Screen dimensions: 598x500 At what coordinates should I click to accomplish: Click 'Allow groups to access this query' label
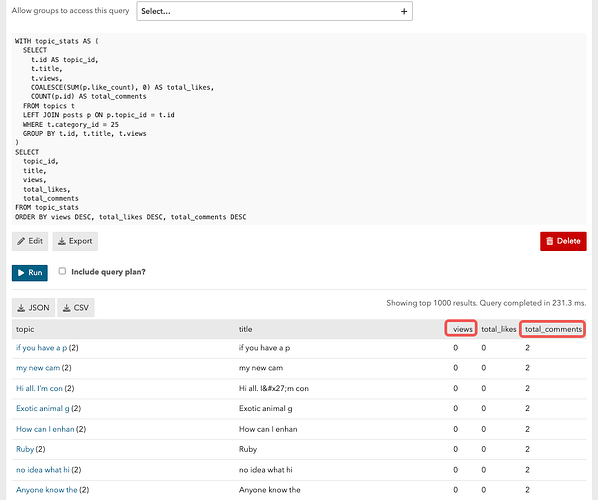point(71,11)
